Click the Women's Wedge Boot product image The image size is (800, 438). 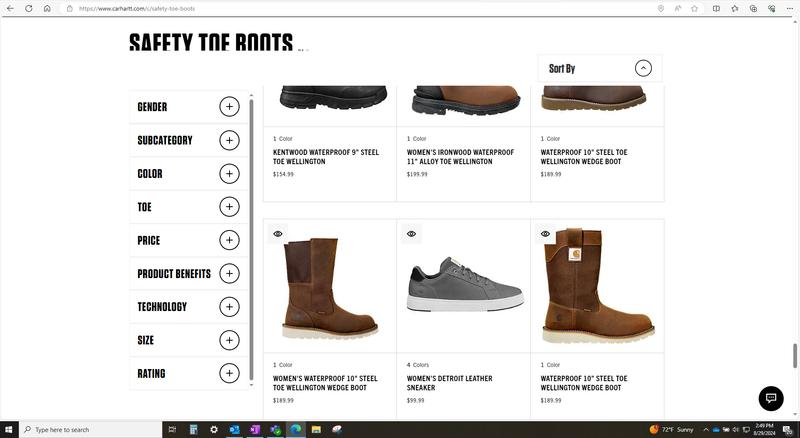[331, 288]
